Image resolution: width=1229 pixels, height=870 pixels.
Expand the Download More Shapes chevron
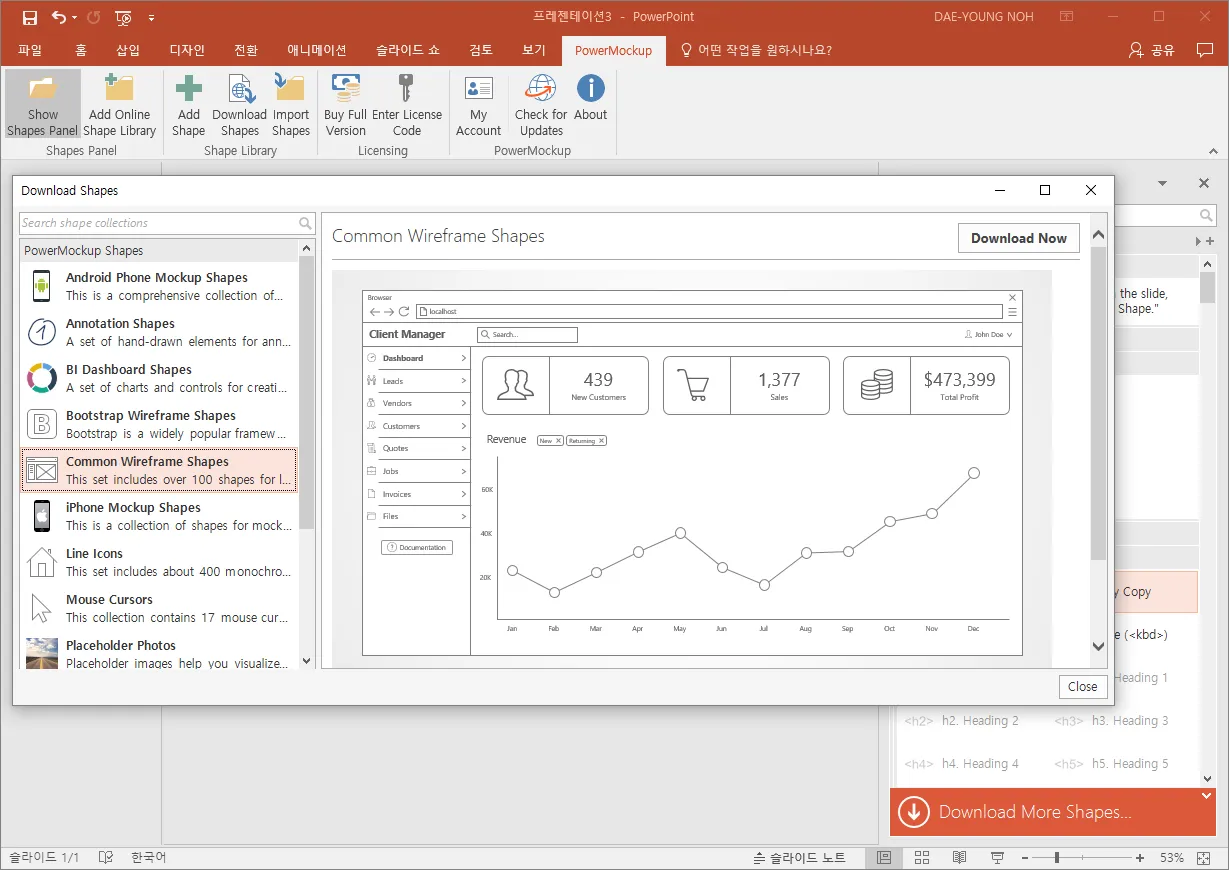[1206, 796]
